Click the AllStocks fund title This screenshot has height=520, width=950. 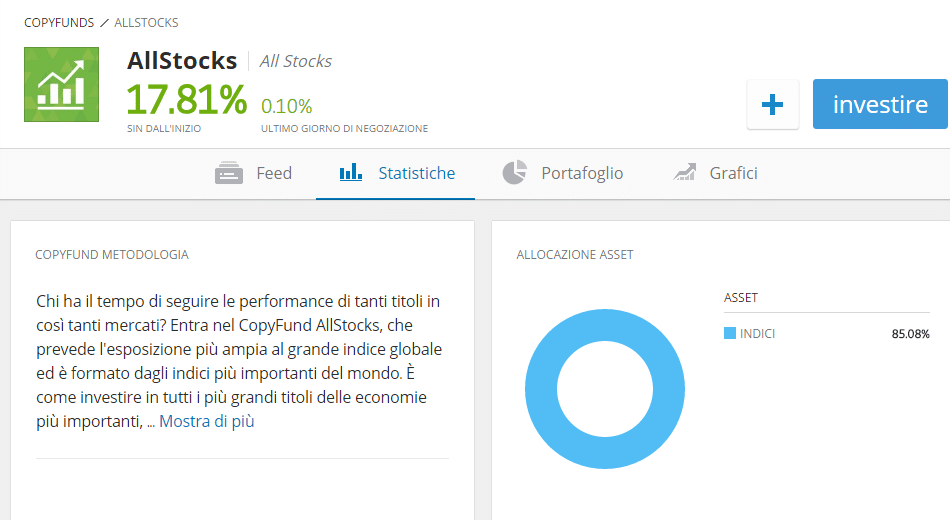(x=182, y=61)
